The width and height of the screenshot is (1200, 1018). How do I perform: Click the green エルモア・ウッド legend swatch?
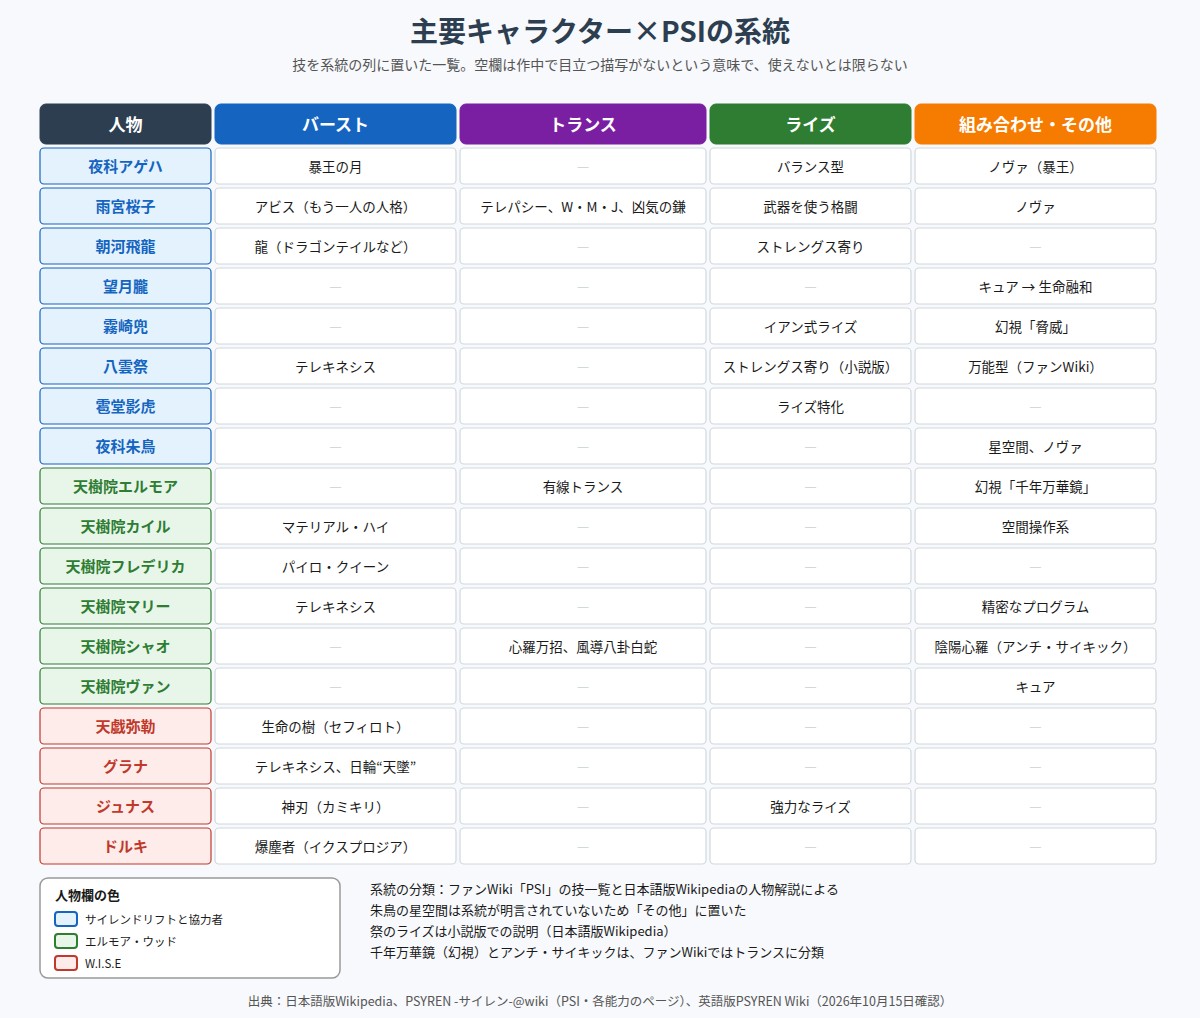(66, 941)
